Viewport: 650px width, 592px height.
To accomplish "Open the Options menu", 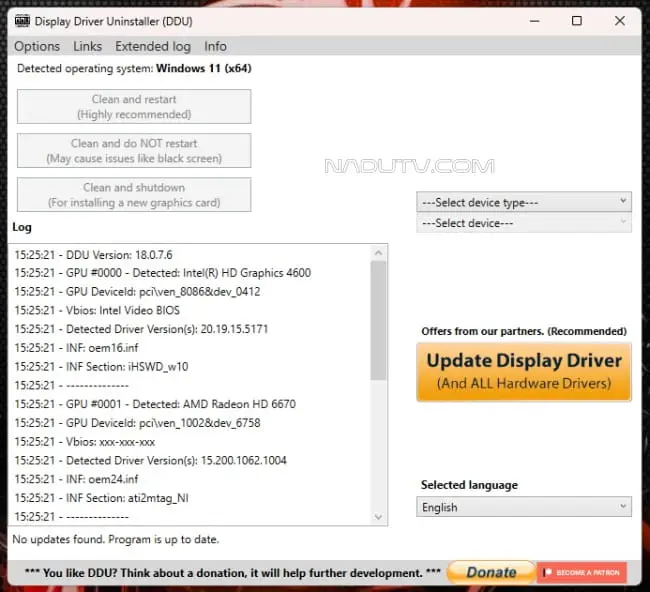I will tap(37, 46).
